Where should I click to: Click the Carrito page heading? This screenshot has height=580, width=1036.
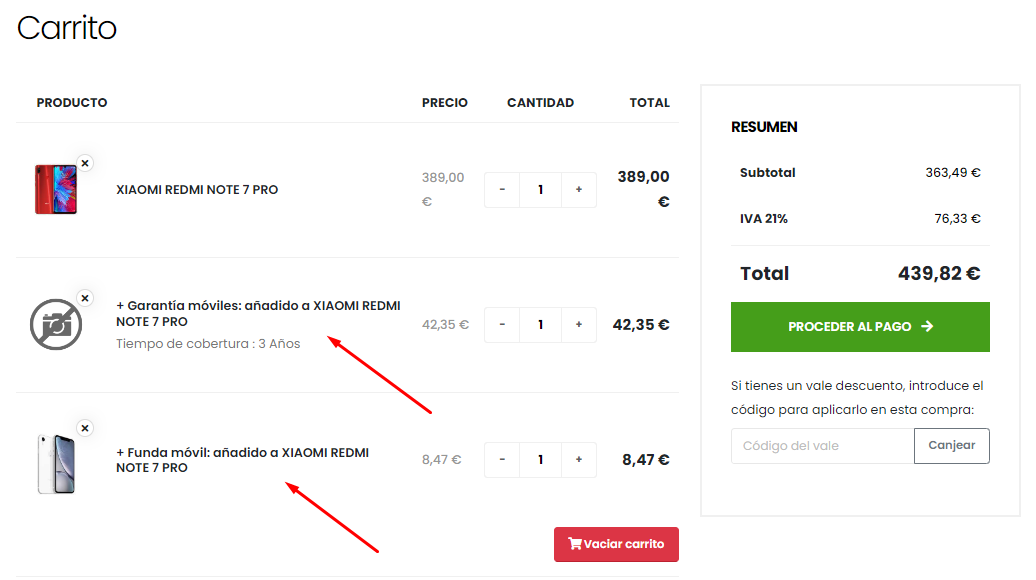(66, 29)
